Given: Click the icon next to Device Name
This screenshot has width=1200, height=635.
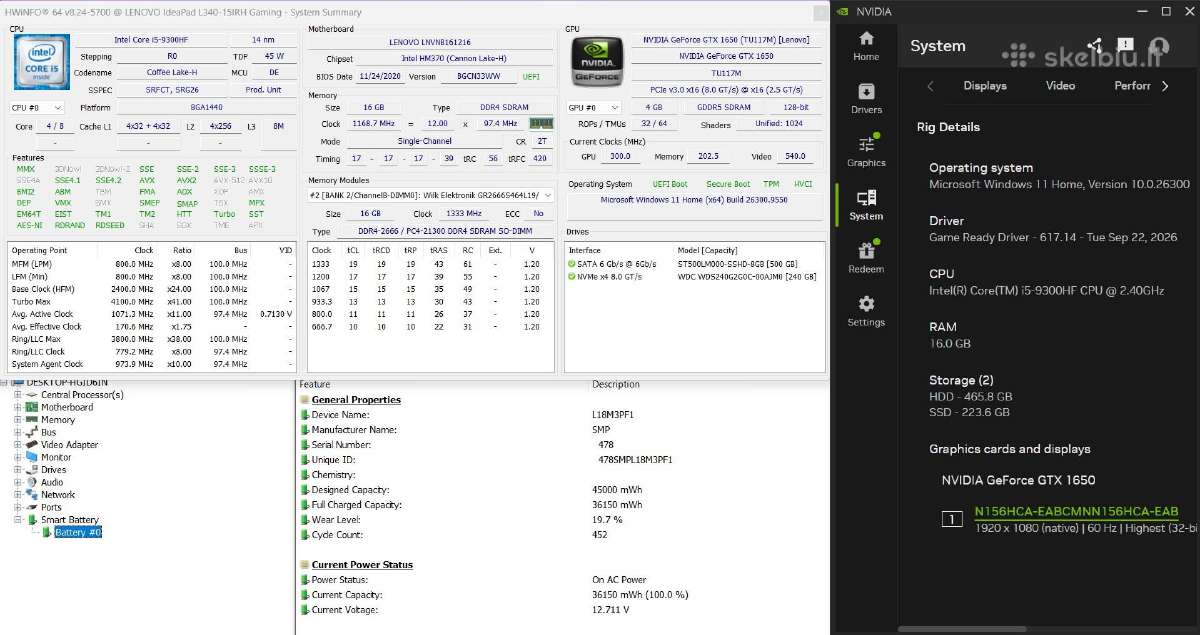Looking at the screenshot, I should point(304,415).
